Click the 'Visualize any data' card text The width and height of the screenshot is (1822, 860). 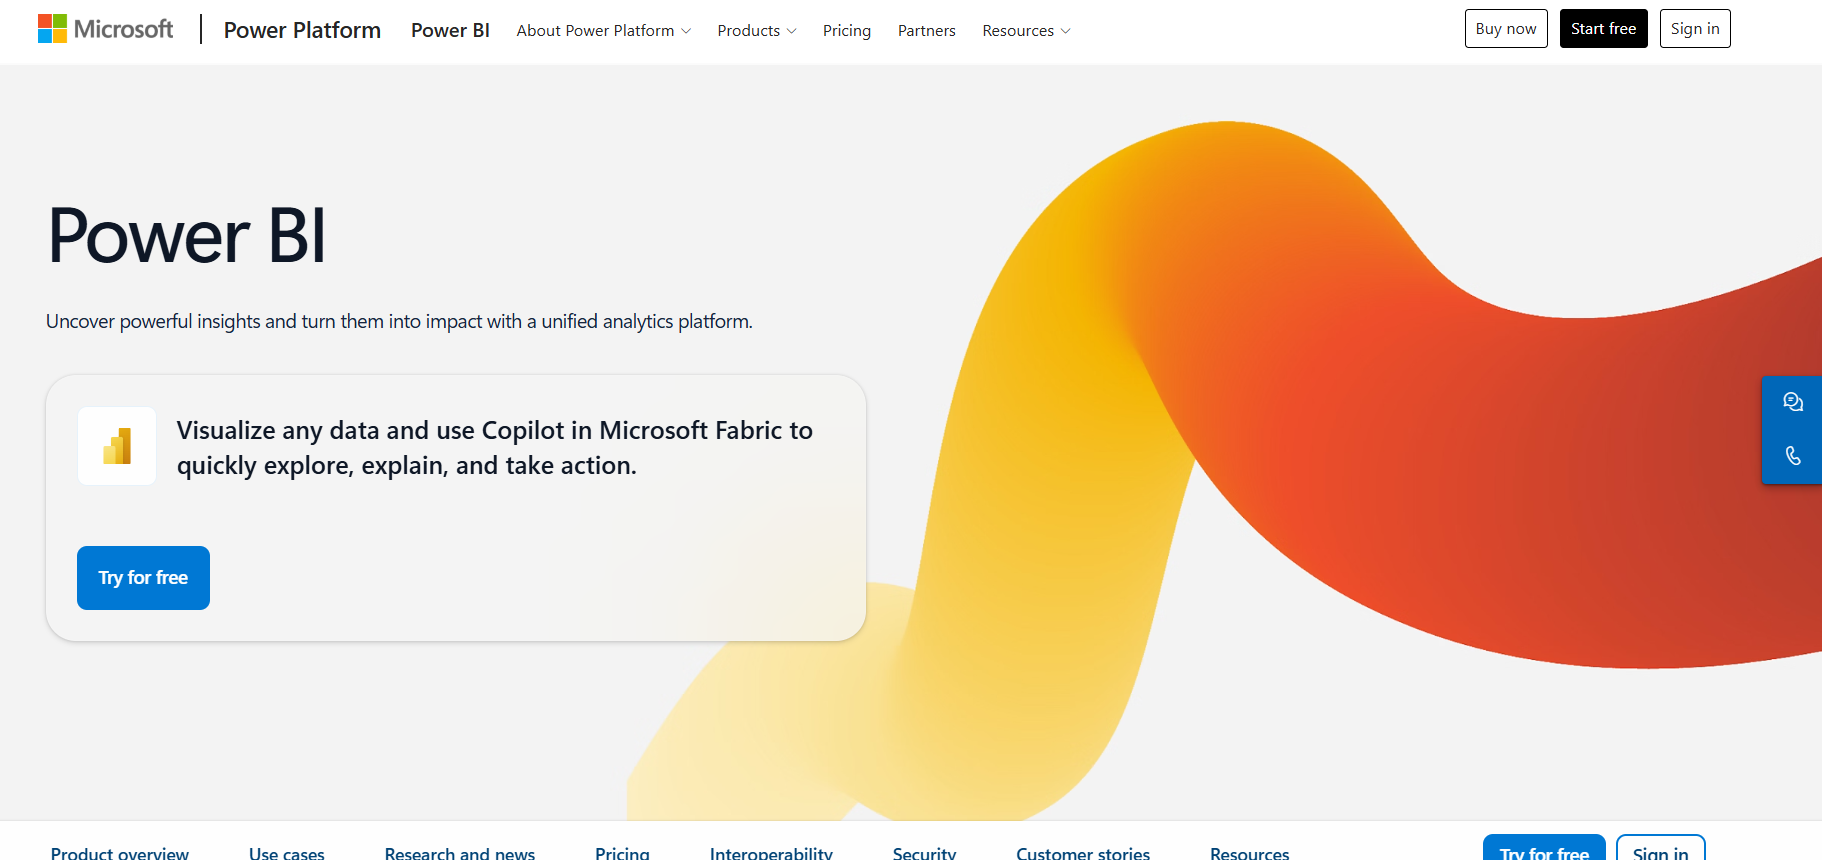point(495,448)
